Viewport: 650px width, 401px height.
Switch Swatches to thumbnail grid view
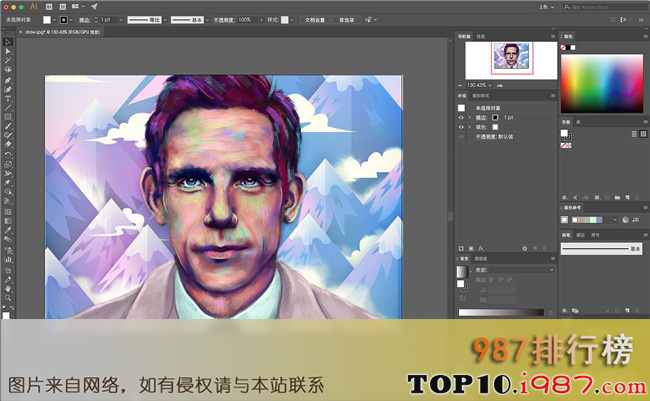(643, 134)
